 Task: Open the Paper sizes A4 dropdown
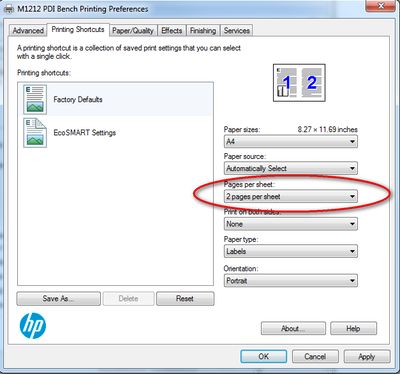[291, 141]
